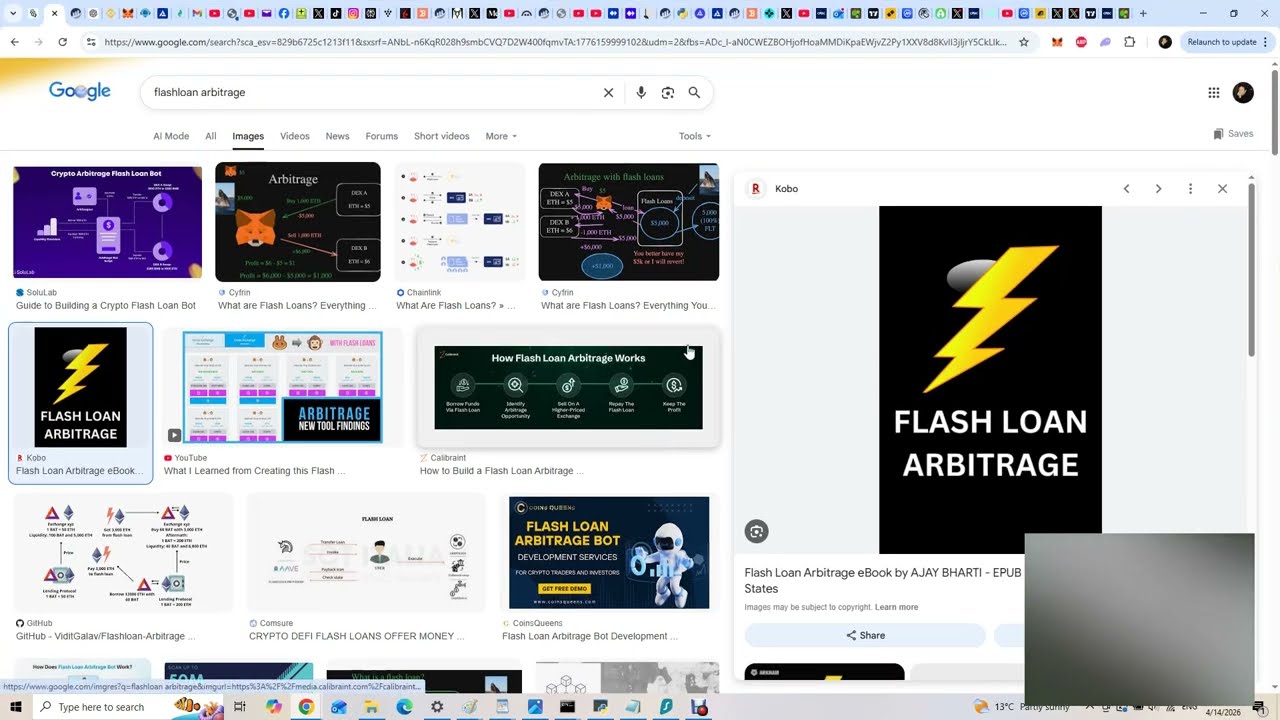Open Settings gear on the taskbar
The height and width of the screenshot is (720, 1280).
(x=437, y=707)
